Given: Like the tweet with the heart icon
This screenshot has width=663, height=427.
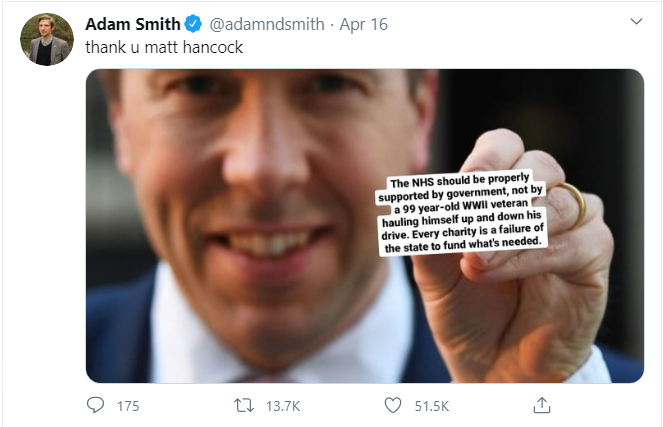Looking at the screenshot, I should click(x=393, y=406).
